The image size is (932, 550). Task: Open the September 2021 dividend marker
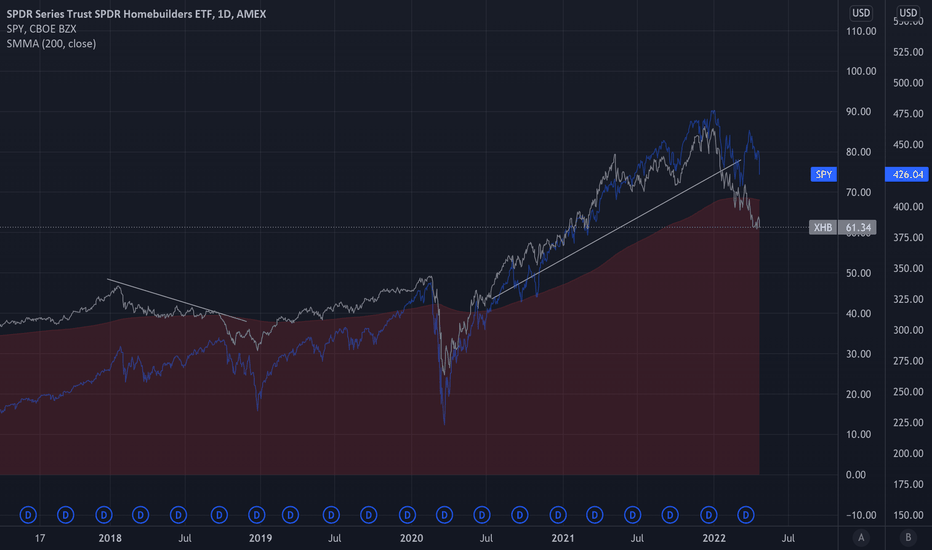pyautogui.click(x=670, y=514)
